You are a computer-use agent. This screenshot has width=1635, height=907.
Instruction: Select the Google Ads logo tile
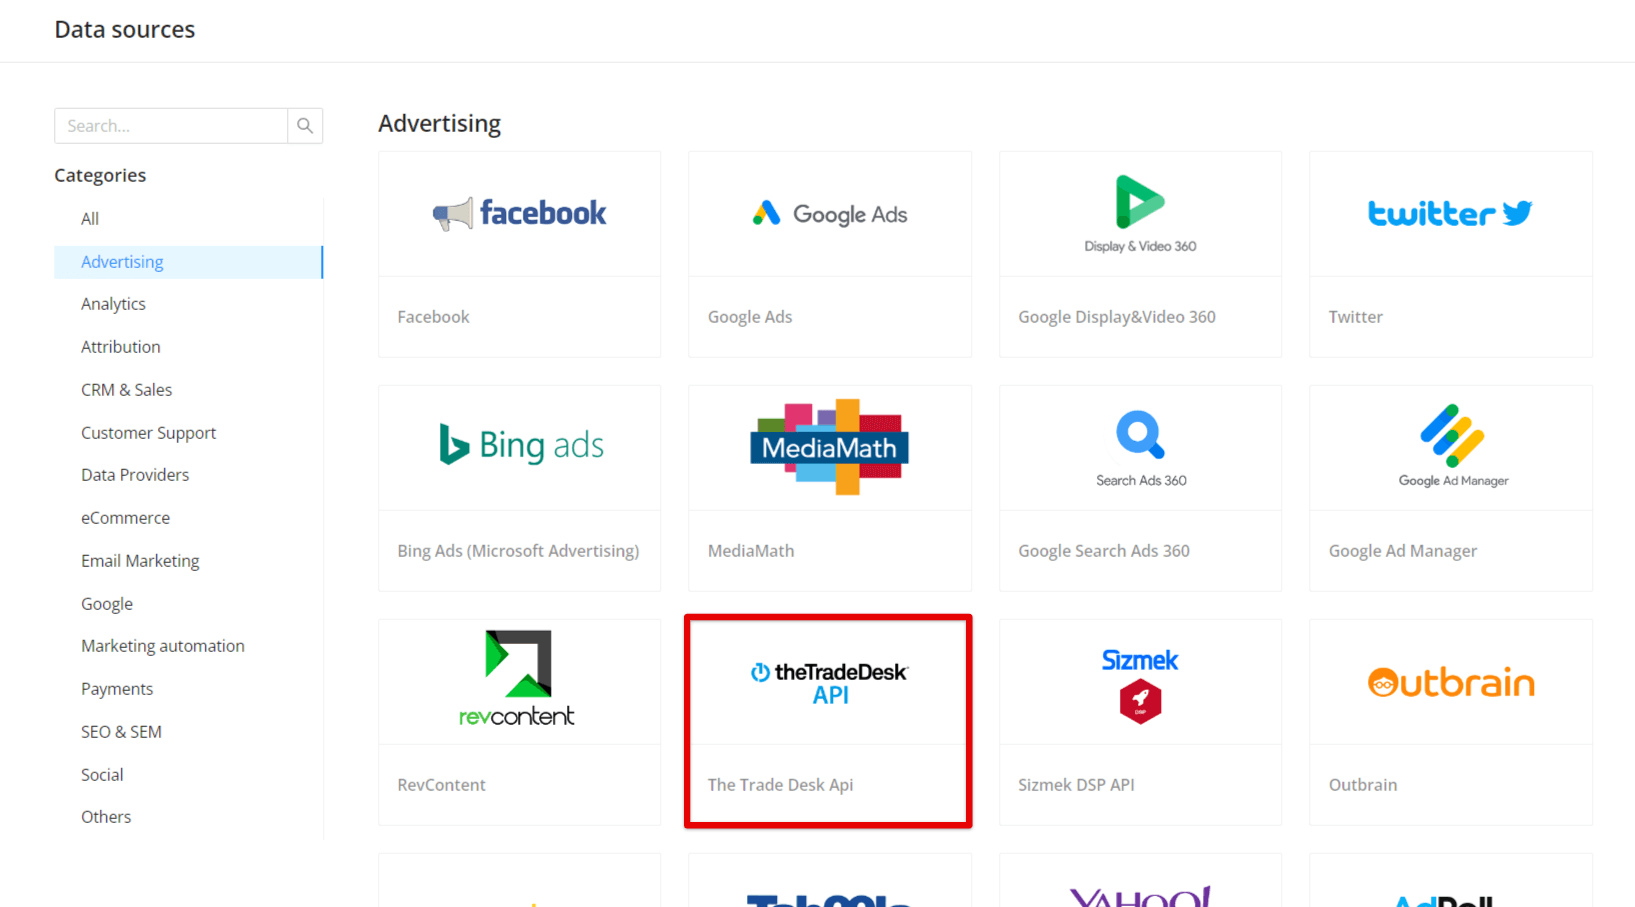(830, 214)
